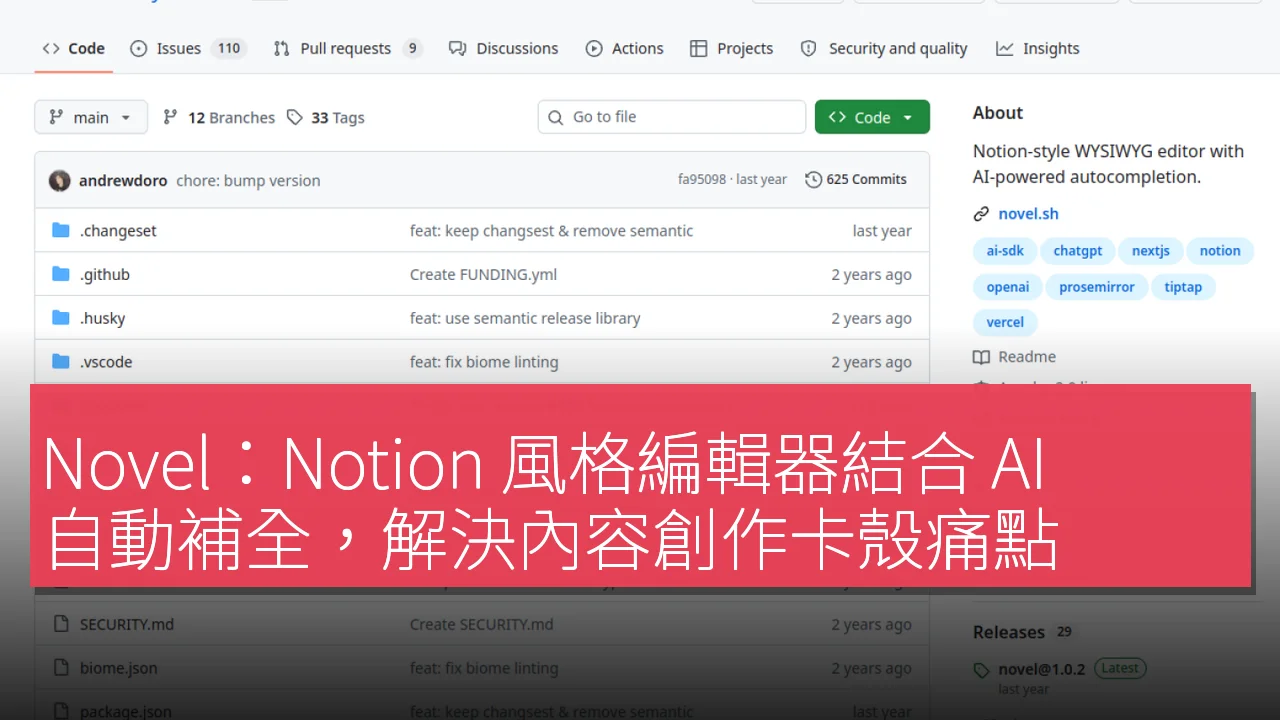Select the openai topic tag
Image resolution: width=1280 pixels, height=720 pixels.
click(x=1007, y=287)
